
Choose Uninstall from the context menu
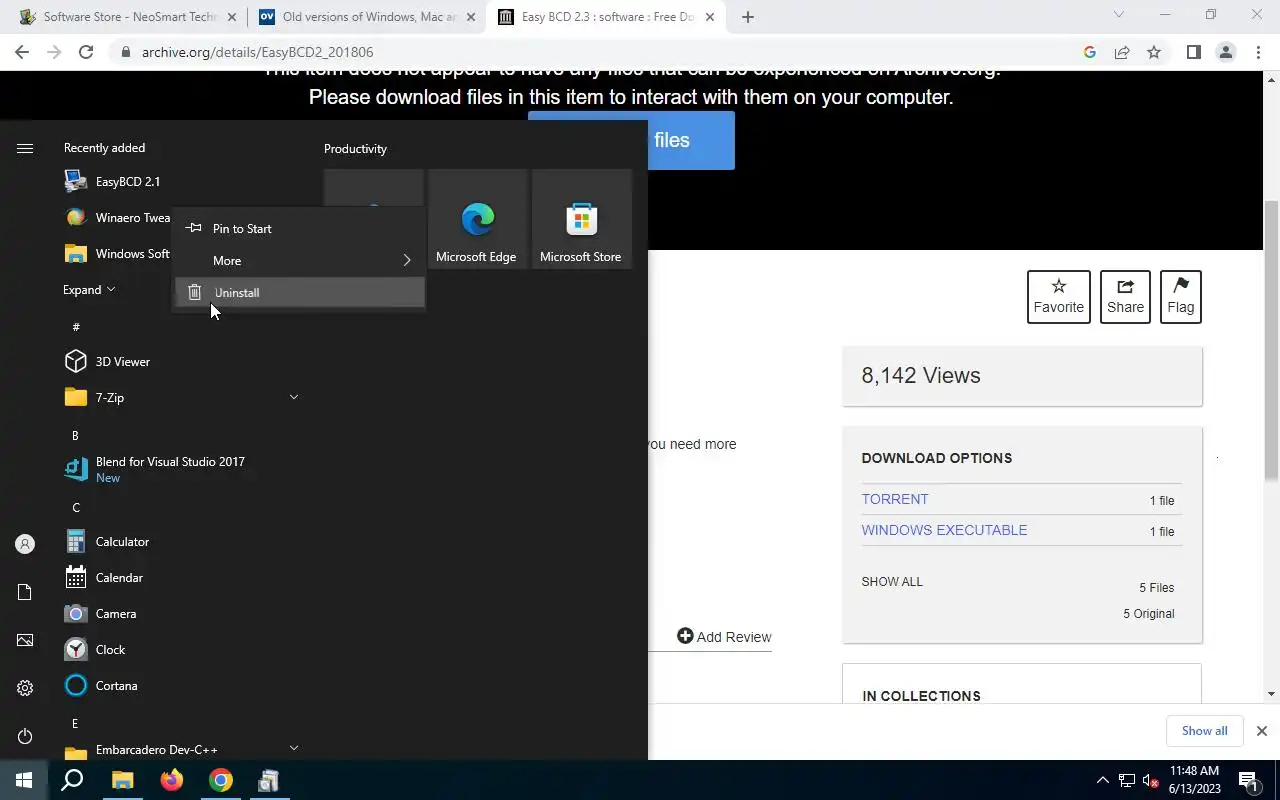[299, 293]
